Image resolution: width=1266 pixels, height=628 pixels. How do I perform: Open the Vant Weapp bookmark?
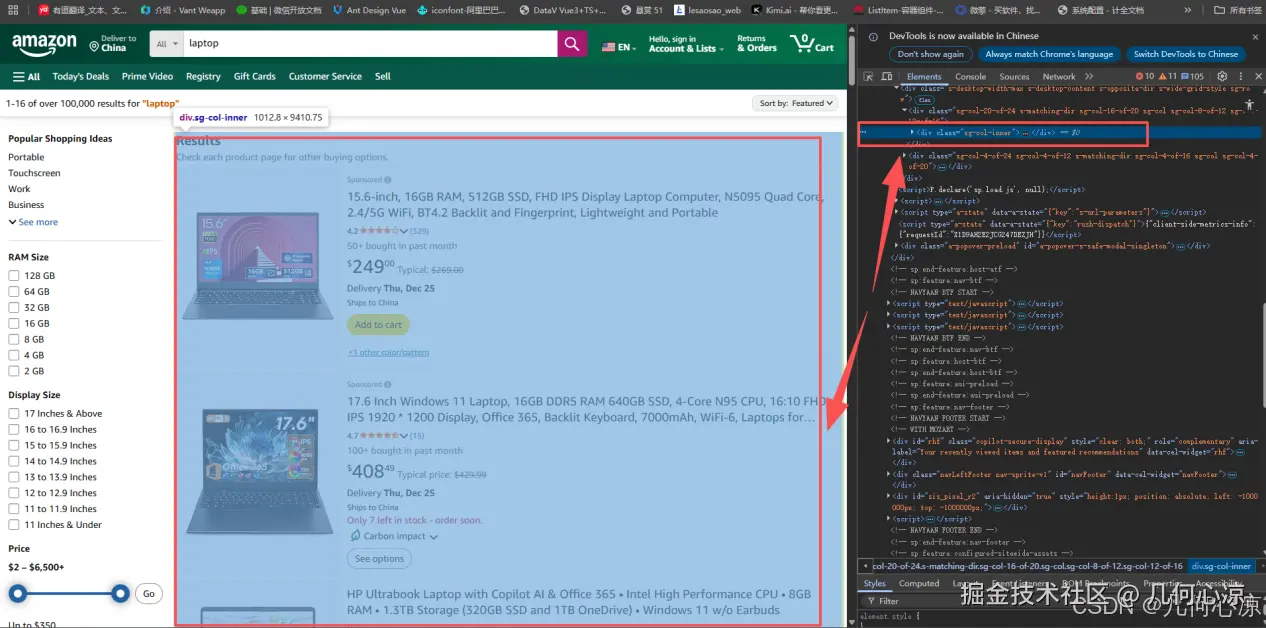183,10
